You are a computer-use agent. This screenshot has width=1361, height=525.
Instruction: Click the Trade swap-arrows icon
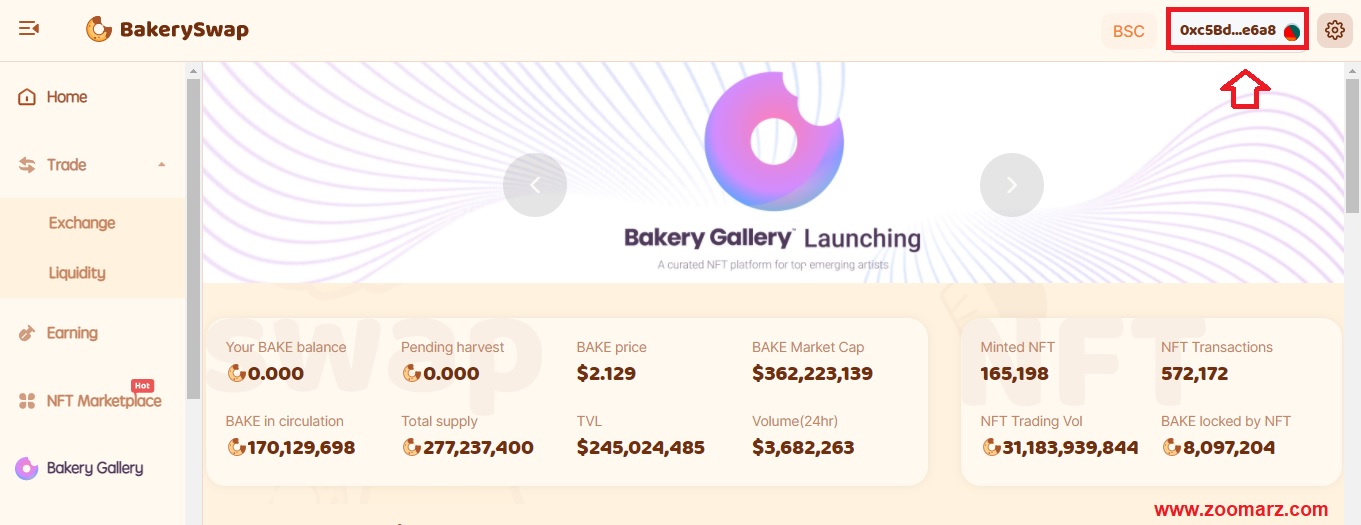click(27, 165)
